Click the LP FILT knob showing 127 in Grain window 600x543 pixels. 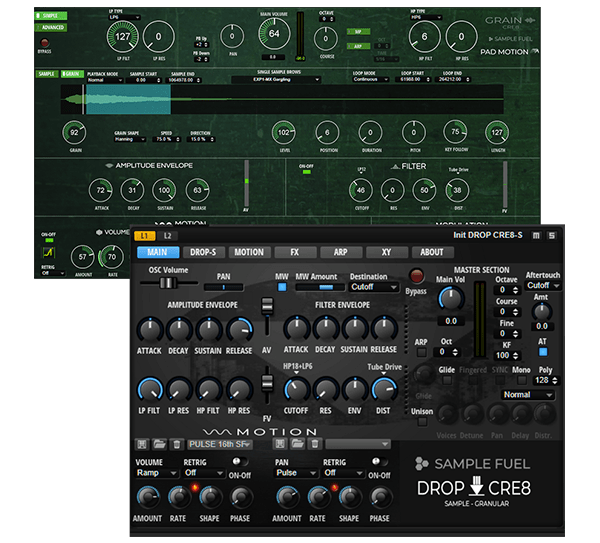click(122, 37)
